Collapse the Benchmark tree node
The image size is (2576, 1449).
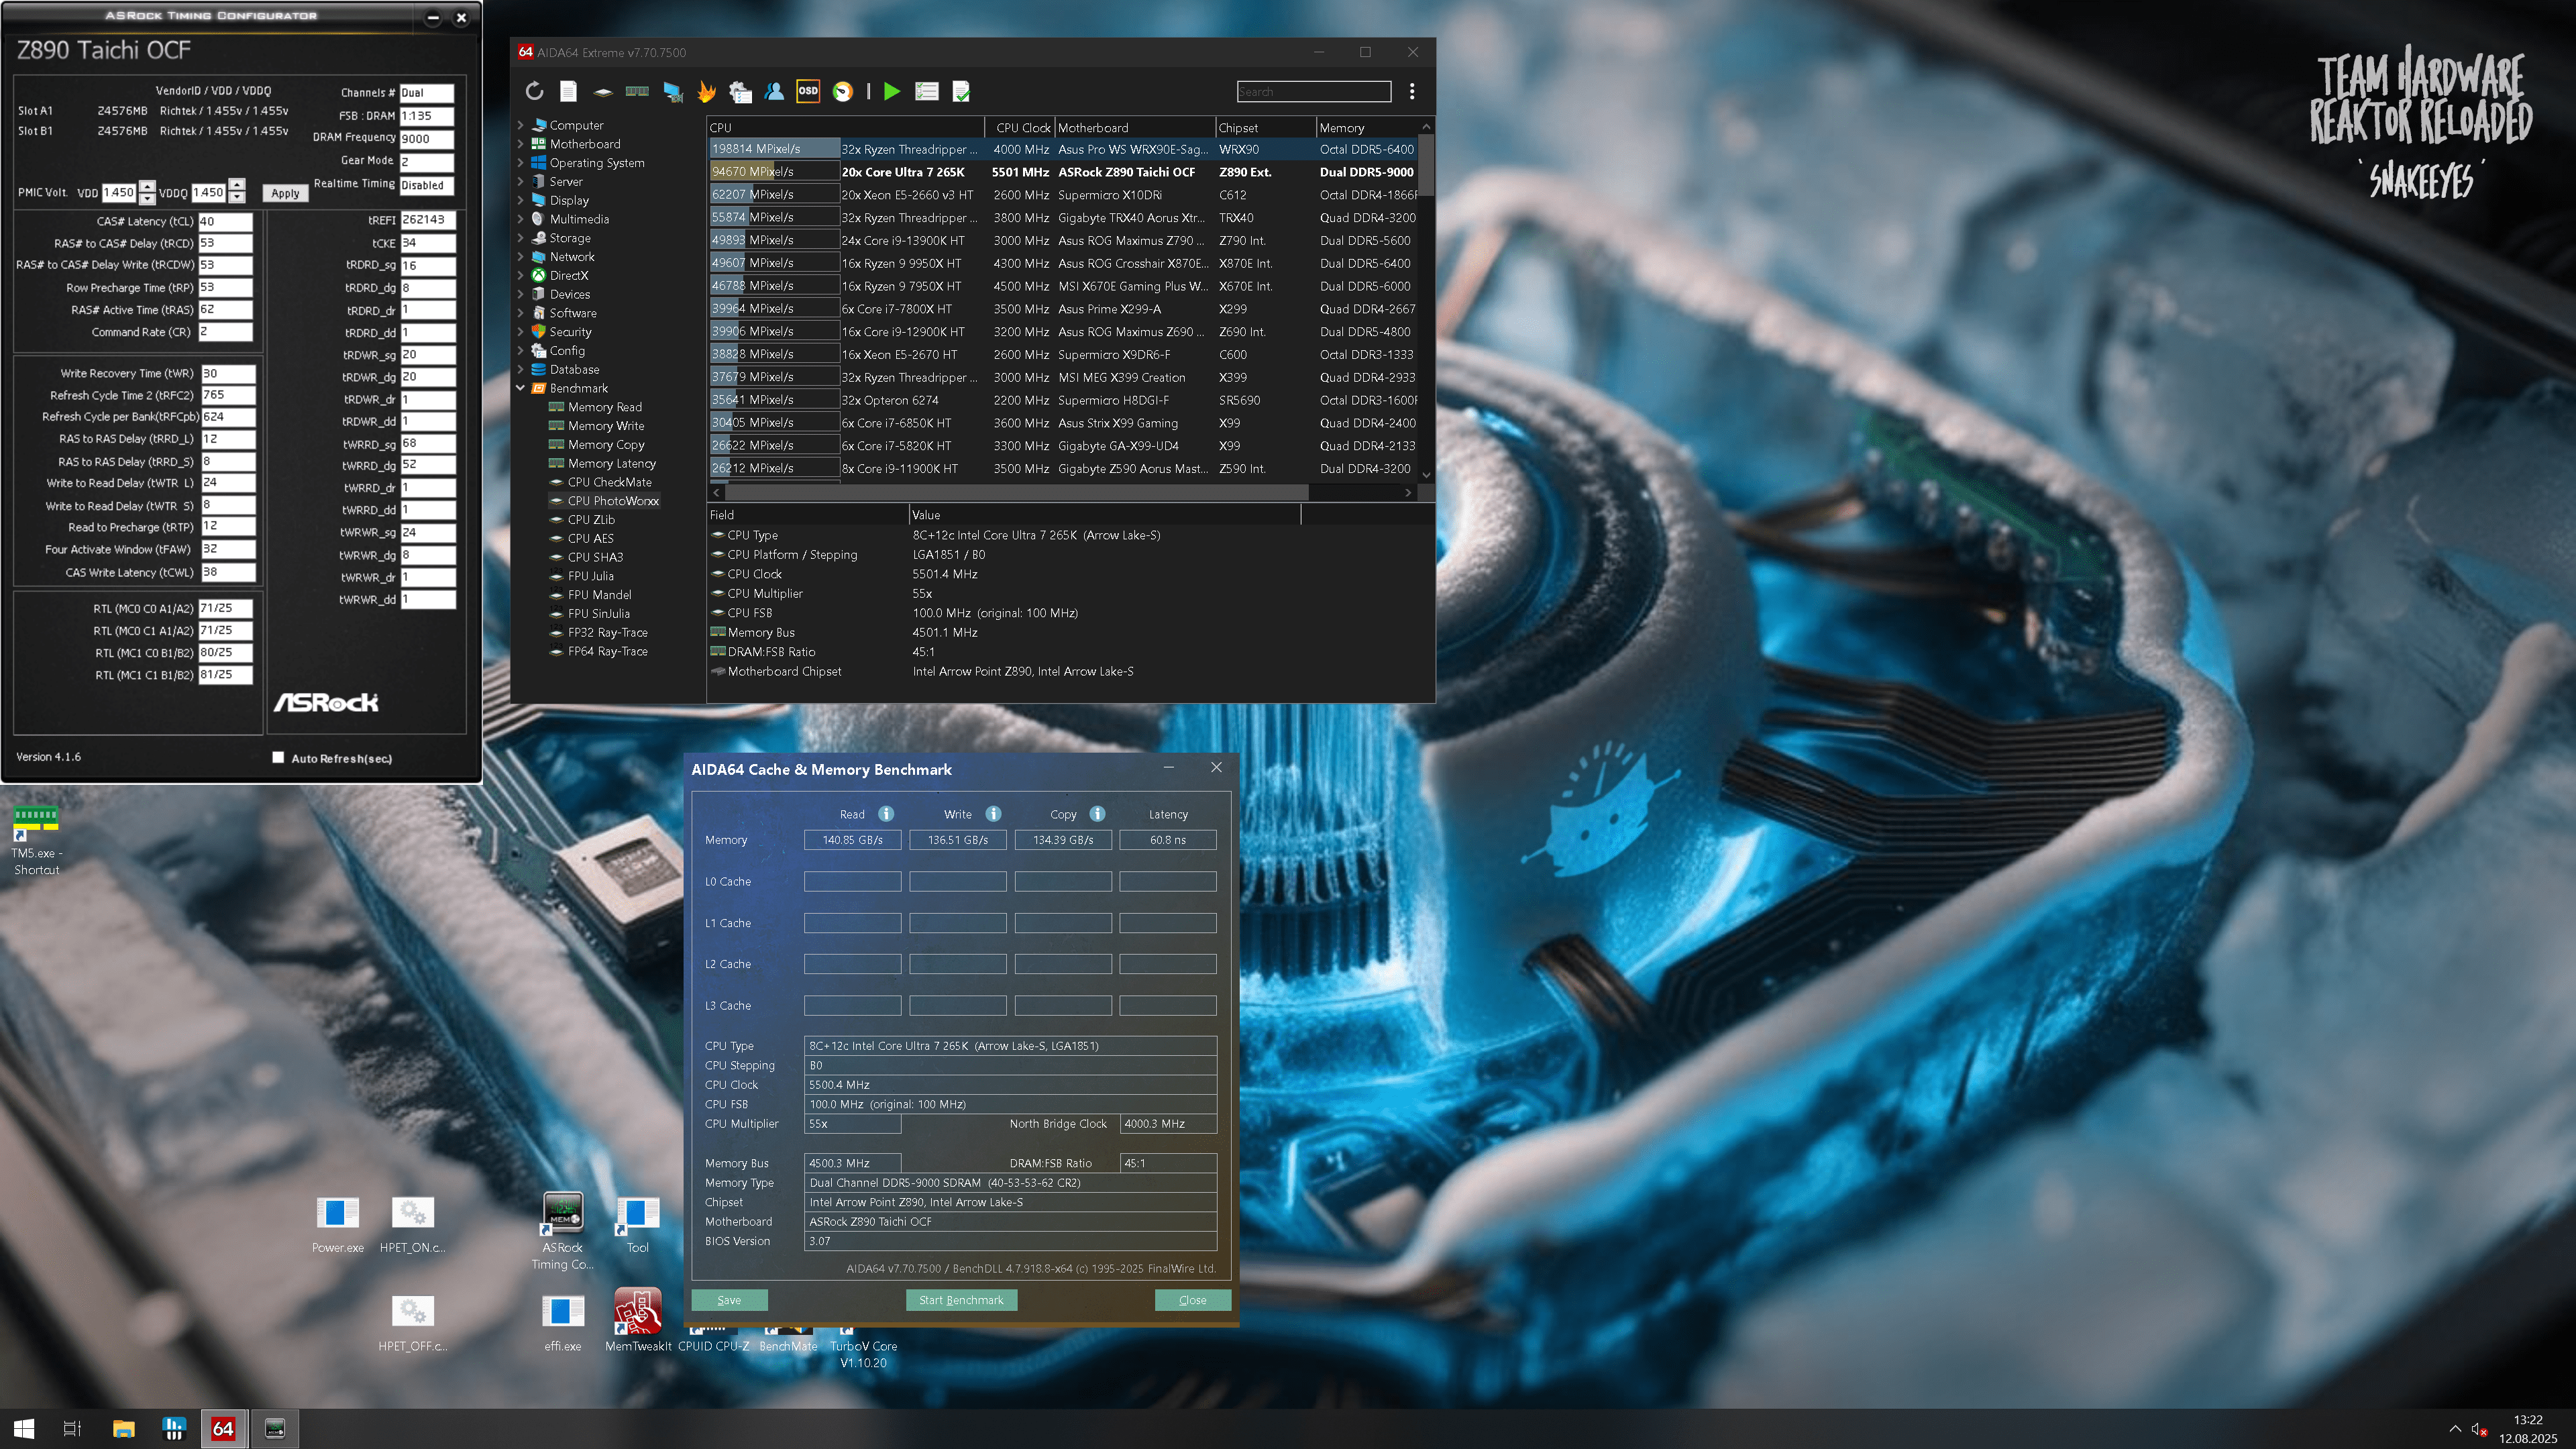click(520, 388)
